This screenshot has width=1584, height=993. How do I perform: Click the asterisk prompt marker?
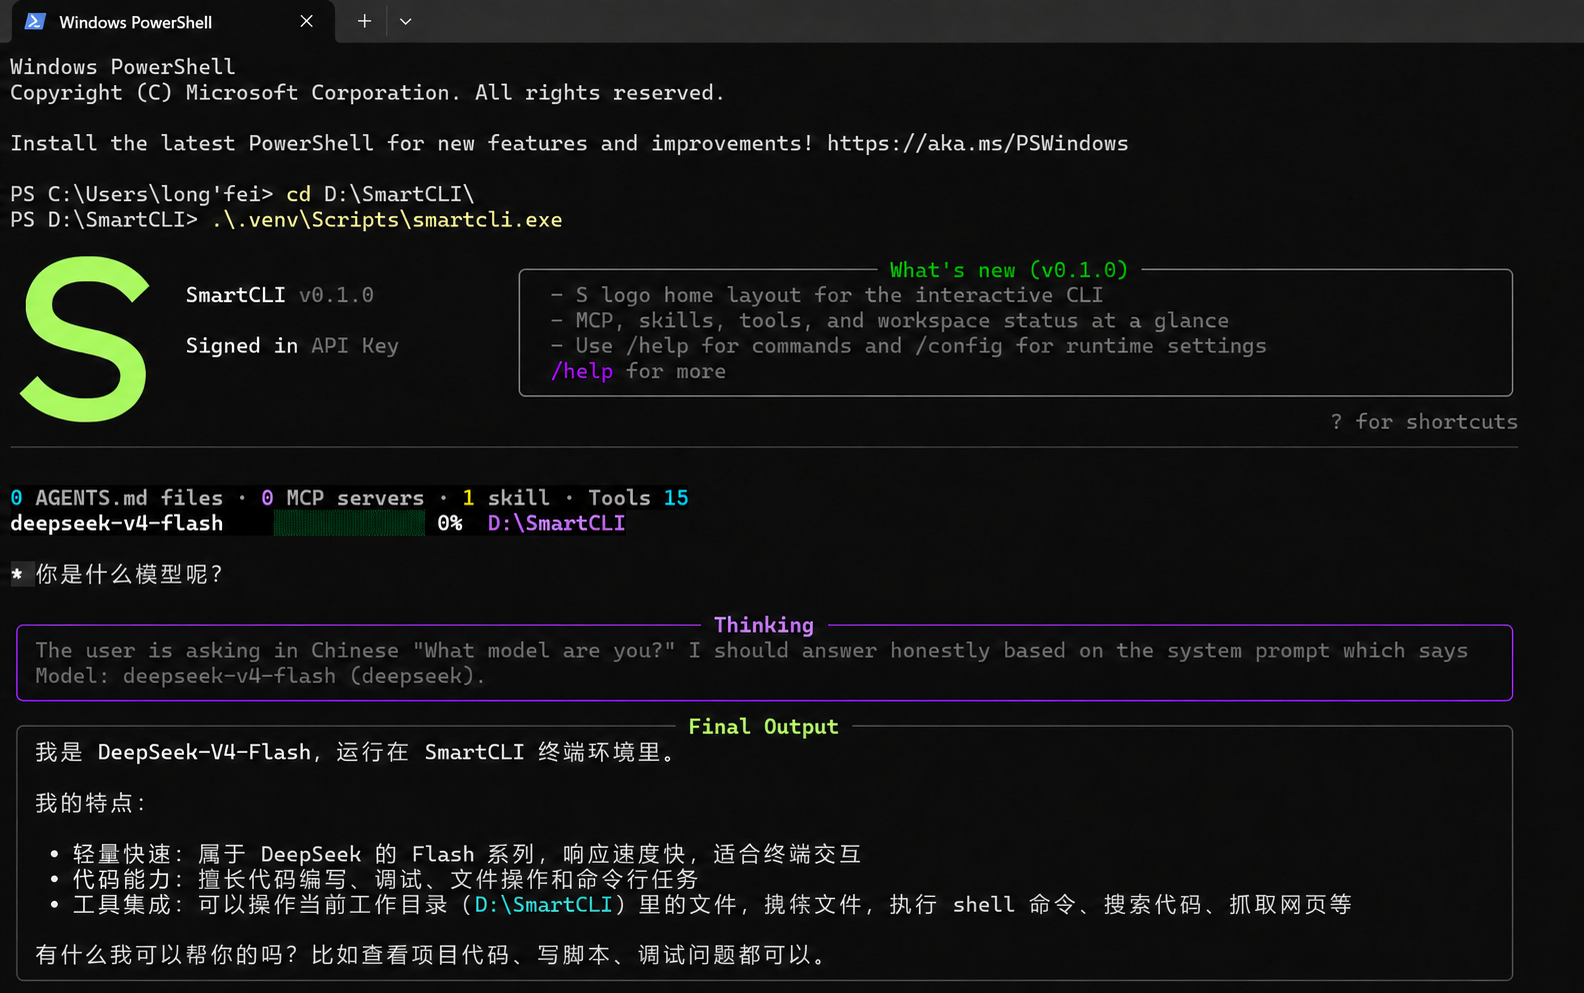(x=17, y=574)
